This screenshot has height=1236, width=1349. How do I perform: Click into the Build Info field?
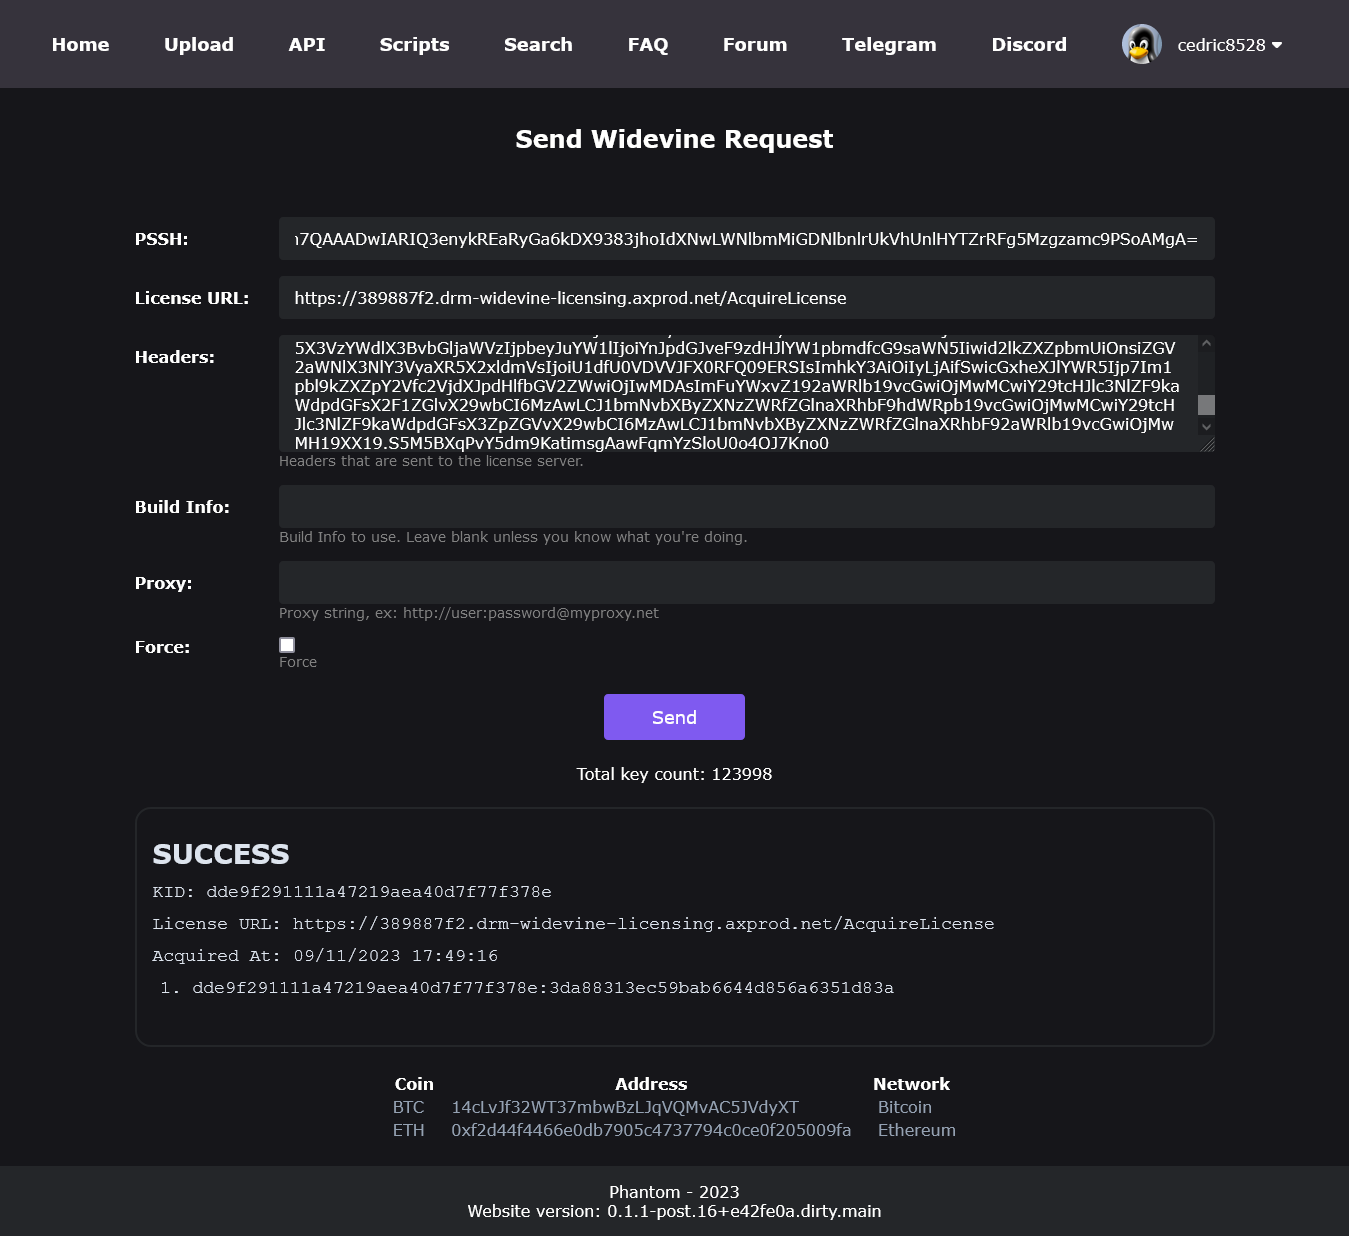pos(746,507)
